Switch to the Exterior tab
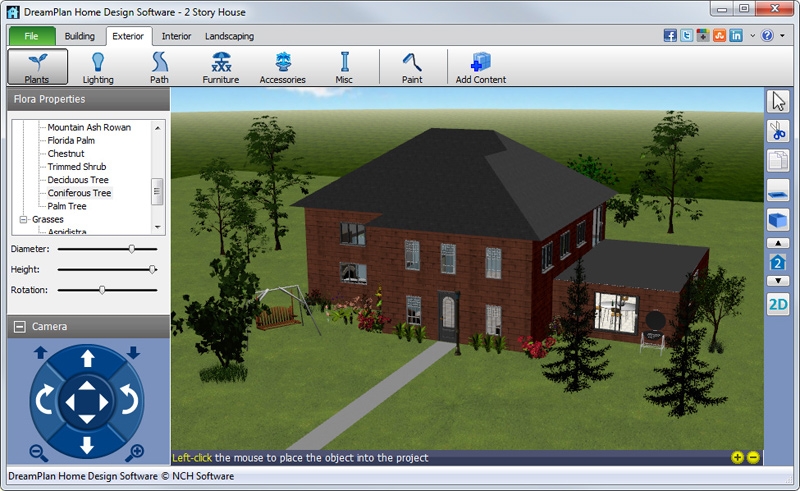This screenshot has height=491, width=800. [128, 36]
